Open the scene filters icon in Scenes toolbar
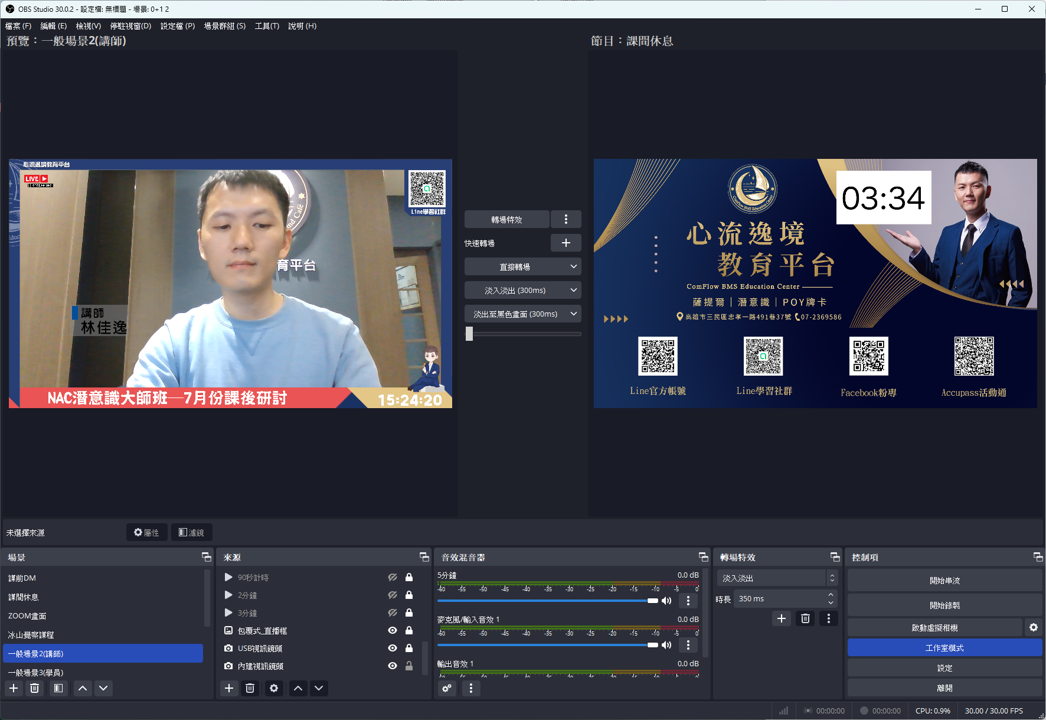The image size is (1046, 720). [58, 688]
